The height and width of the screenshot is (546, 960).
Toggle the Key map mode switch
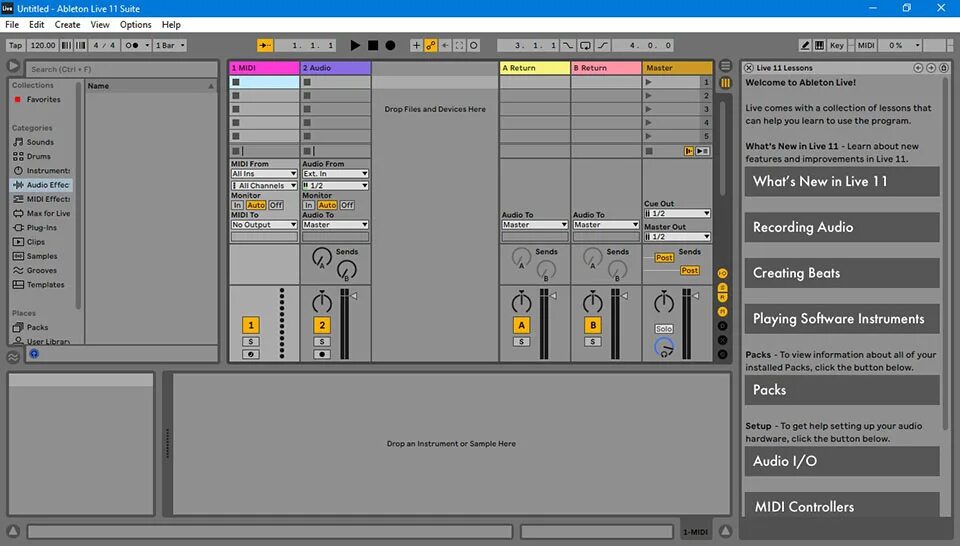coord(837,45)
